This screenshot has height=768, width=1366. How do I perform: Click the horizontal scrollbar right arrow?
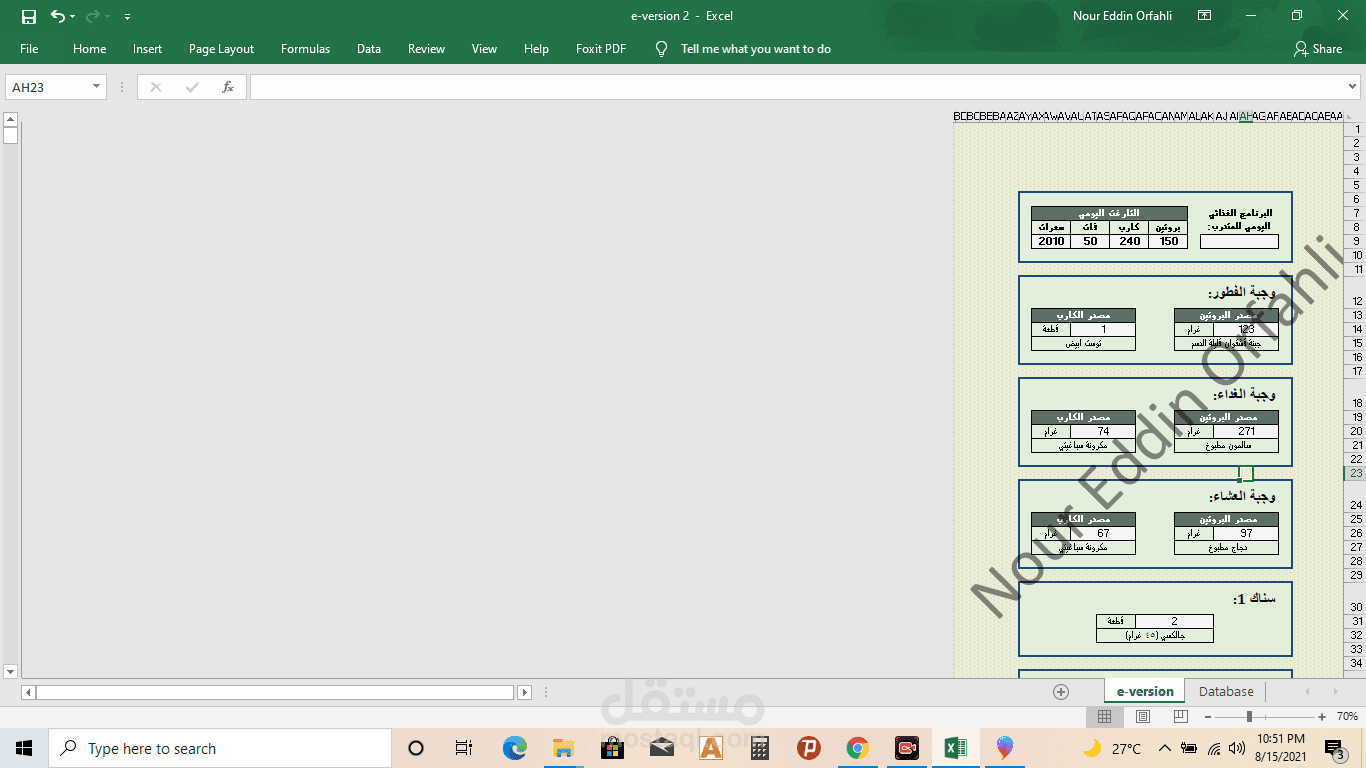tap(524, 692)
